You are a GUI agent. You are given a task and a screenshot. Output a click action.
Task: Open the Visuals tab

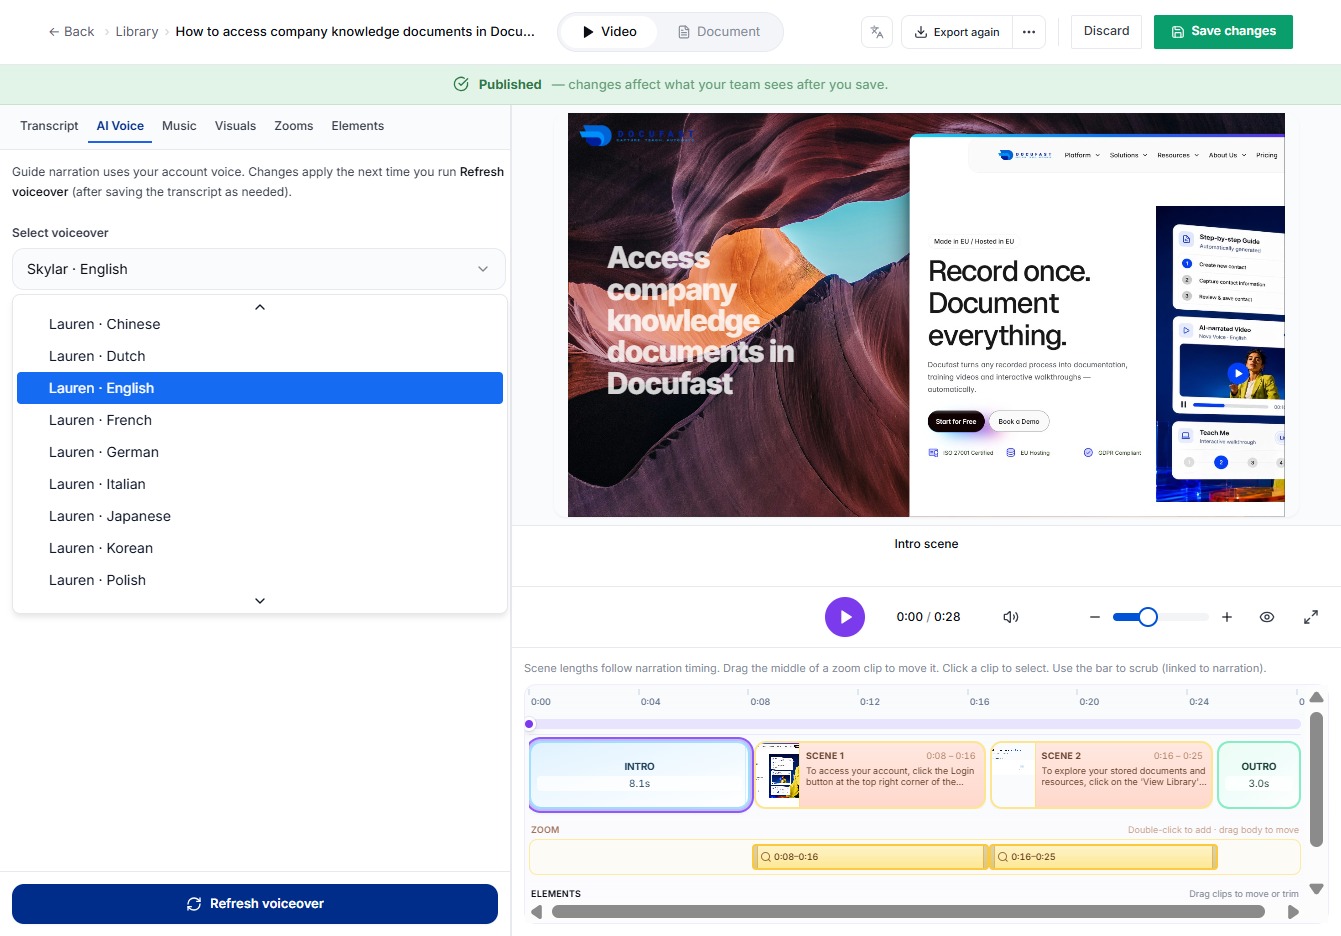(x=235, y=126)
